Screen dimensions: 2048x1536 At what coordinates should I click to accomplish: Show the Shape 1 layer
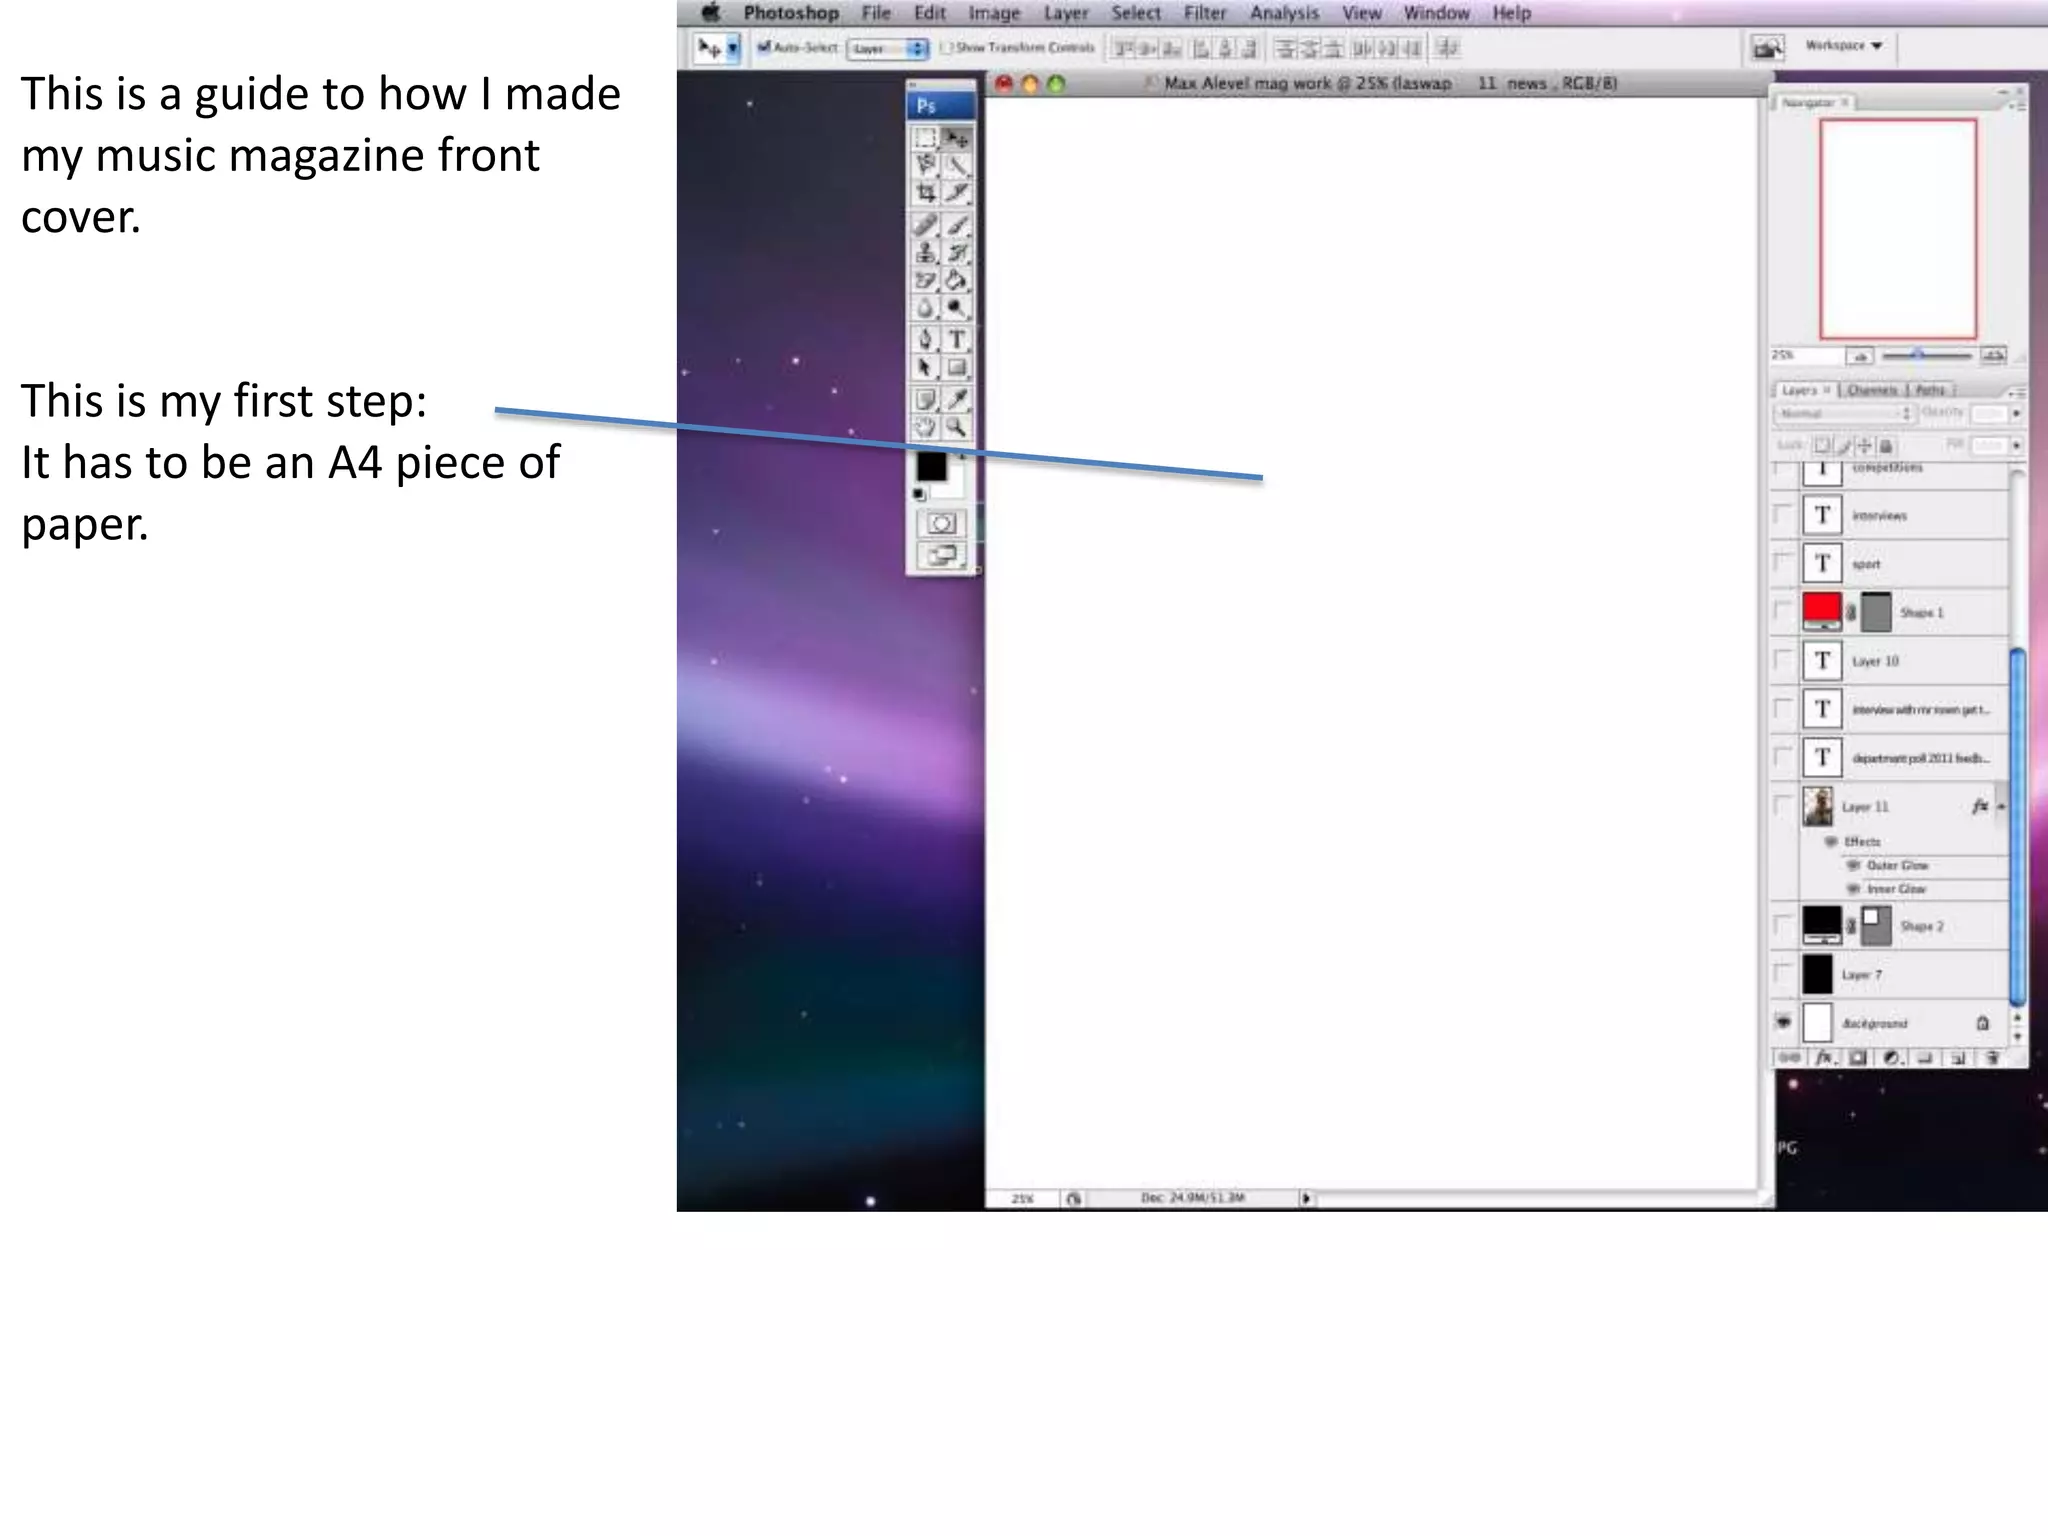1783,611
